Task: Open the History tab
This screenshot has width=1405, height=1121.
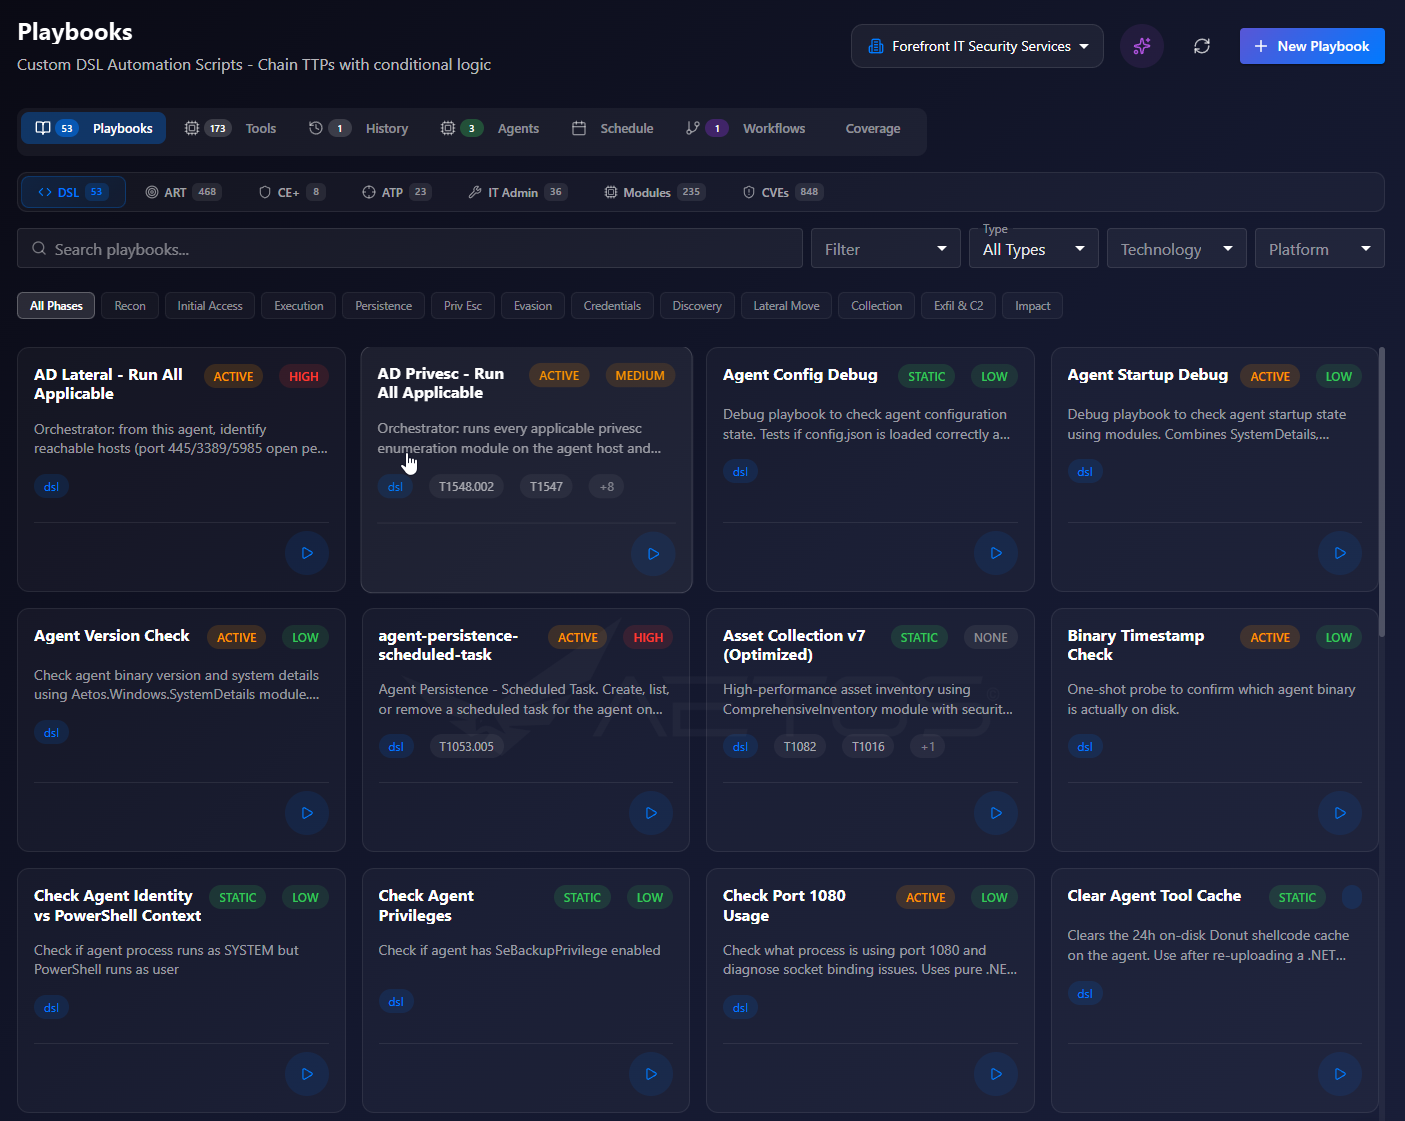Action: click(358, 128)
